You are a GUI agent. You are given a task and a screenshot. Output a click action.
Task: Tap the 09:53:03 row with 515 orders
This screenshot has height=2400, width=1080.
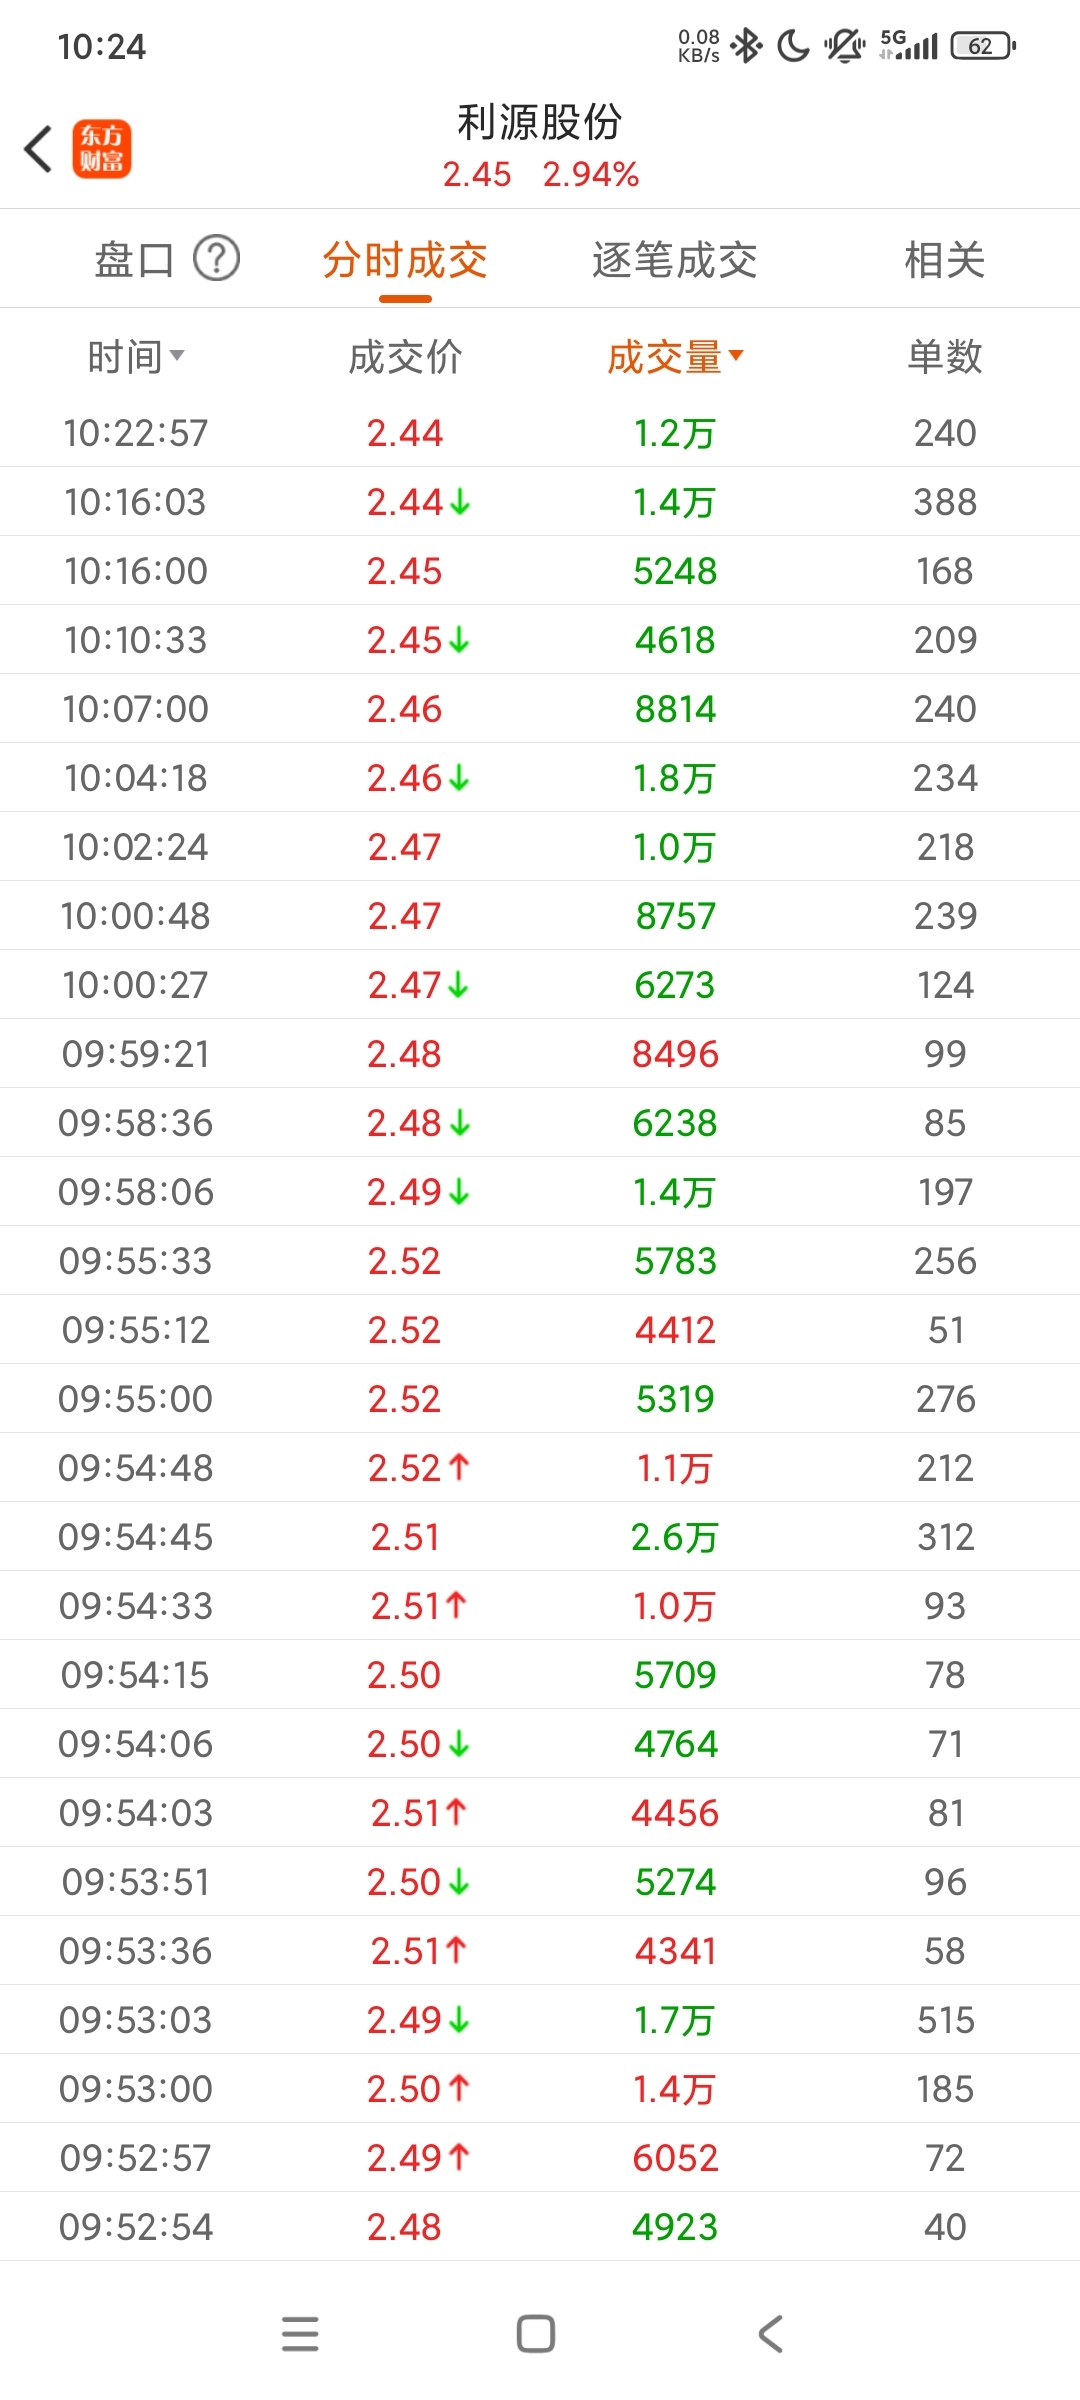[x=540, y=2020]
